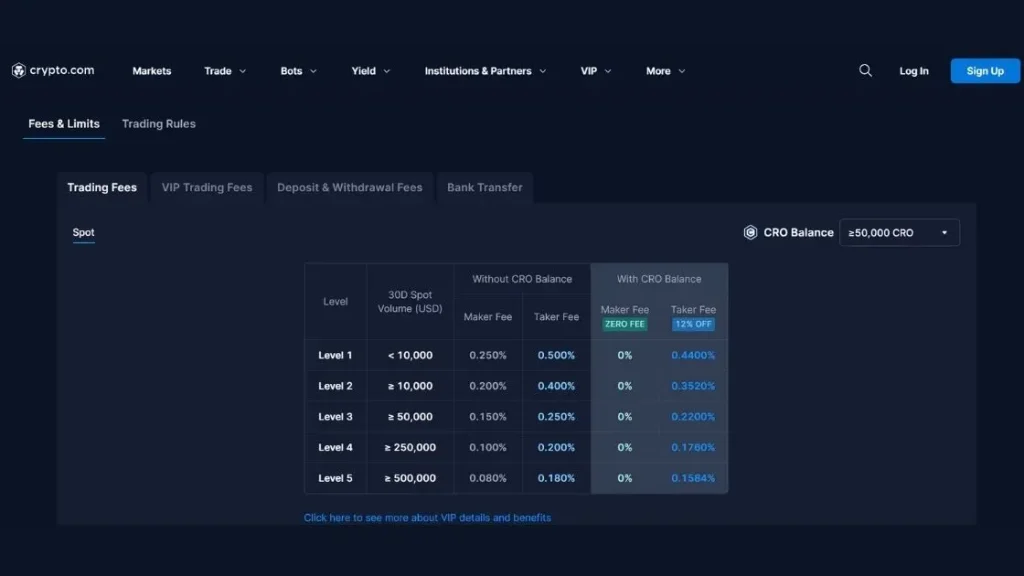
Task: Open the Markets page
Action: [151, 71]
